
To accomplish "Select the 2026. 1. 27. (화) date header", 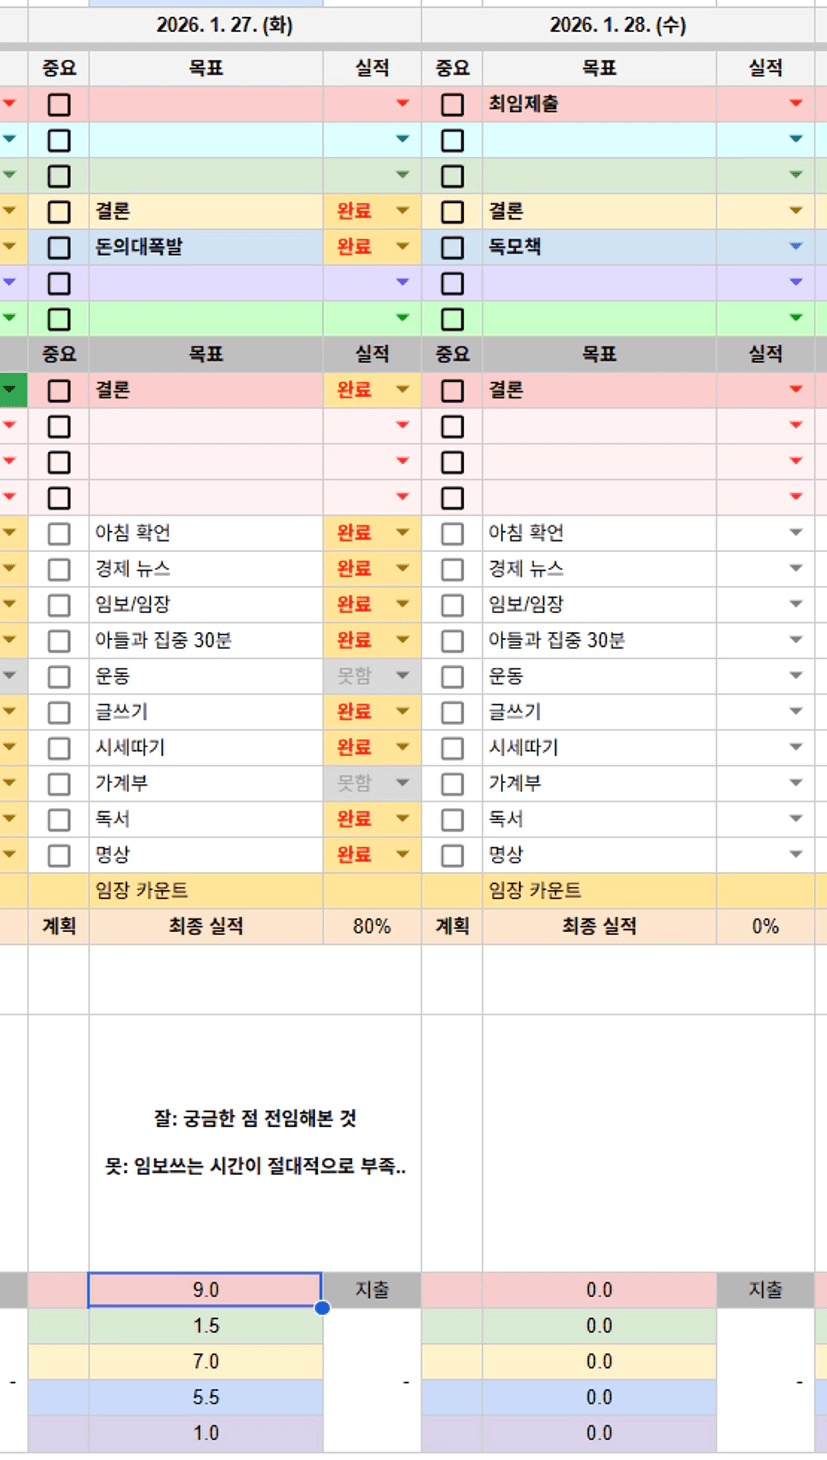I will pyautogui.click(x=224, y=26).
